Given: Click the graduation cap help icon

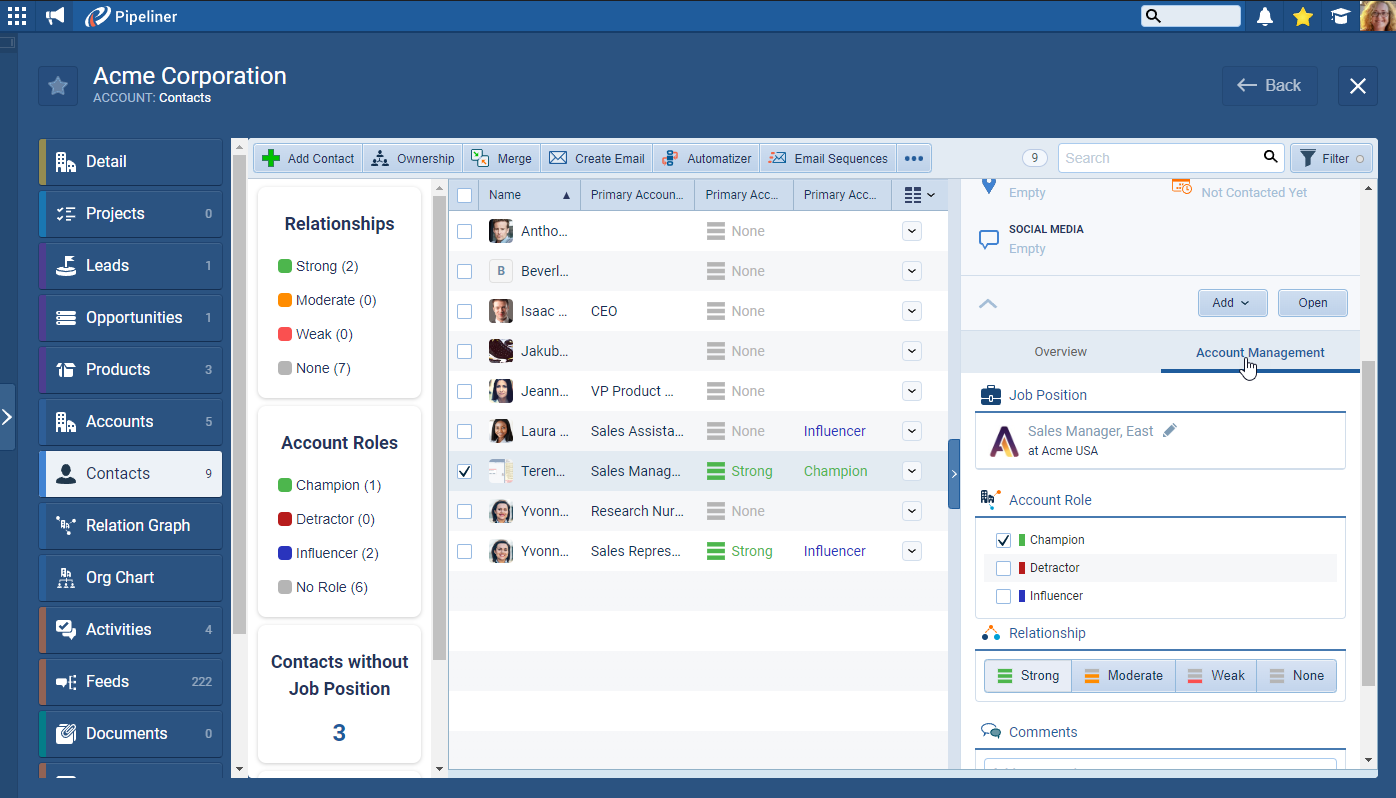Looking at the screenshot, I should coord(1339,16).
